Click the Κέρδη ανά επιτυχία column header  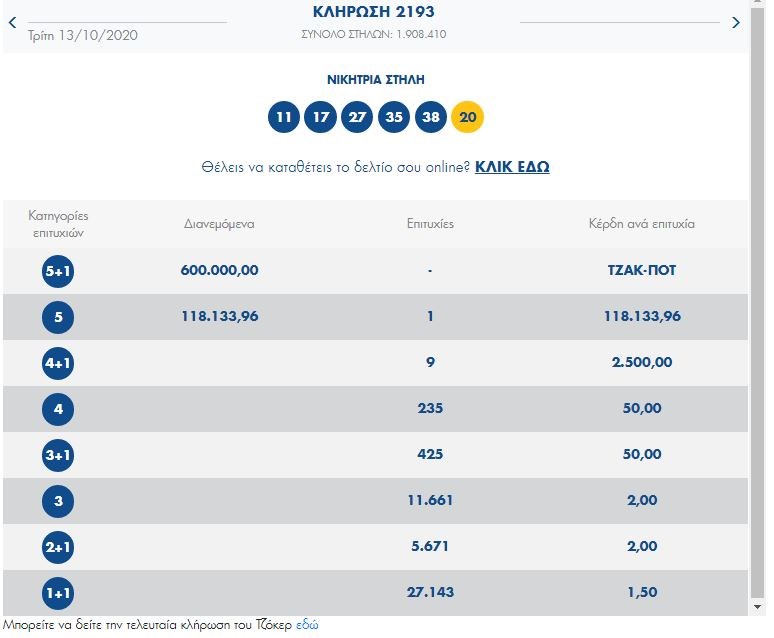click(x=641, y=224)
